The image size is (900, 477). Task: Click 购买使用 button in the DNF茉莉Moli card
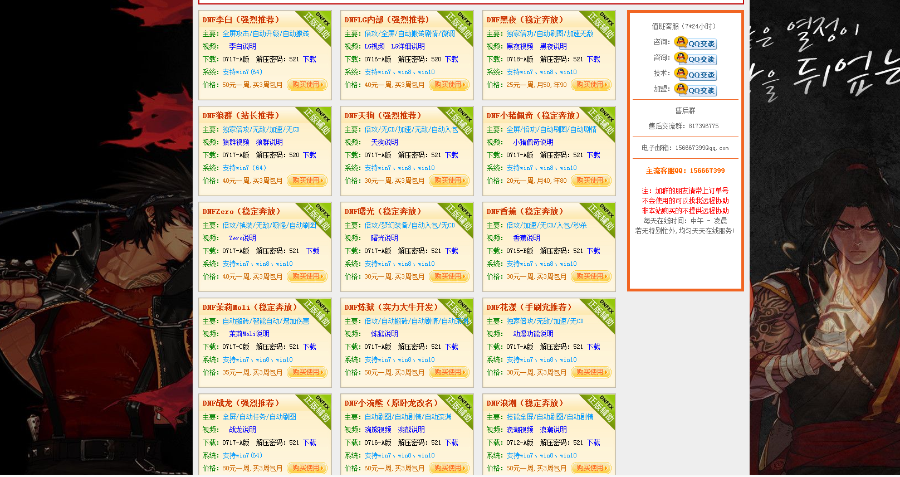pos(307,373)
